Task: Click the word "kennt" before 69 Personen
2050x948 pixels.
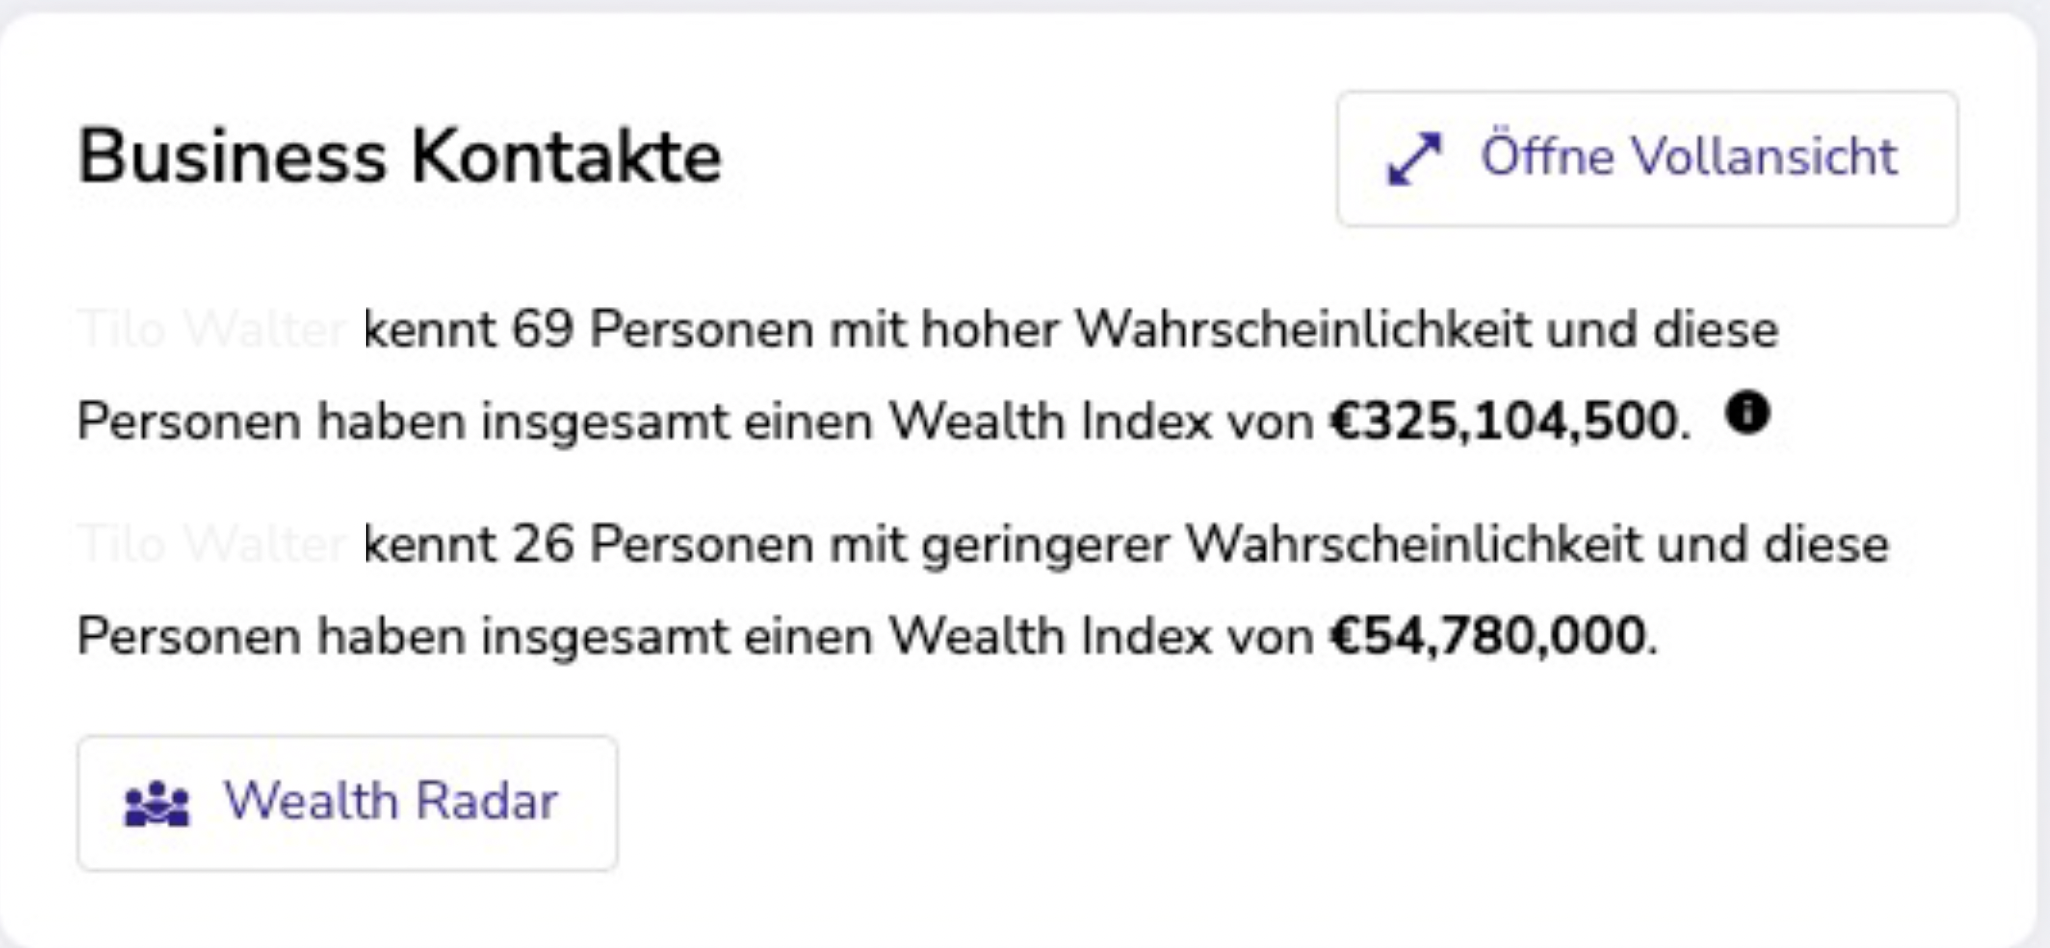Action: pyautogui.click(x=429, y=329)
